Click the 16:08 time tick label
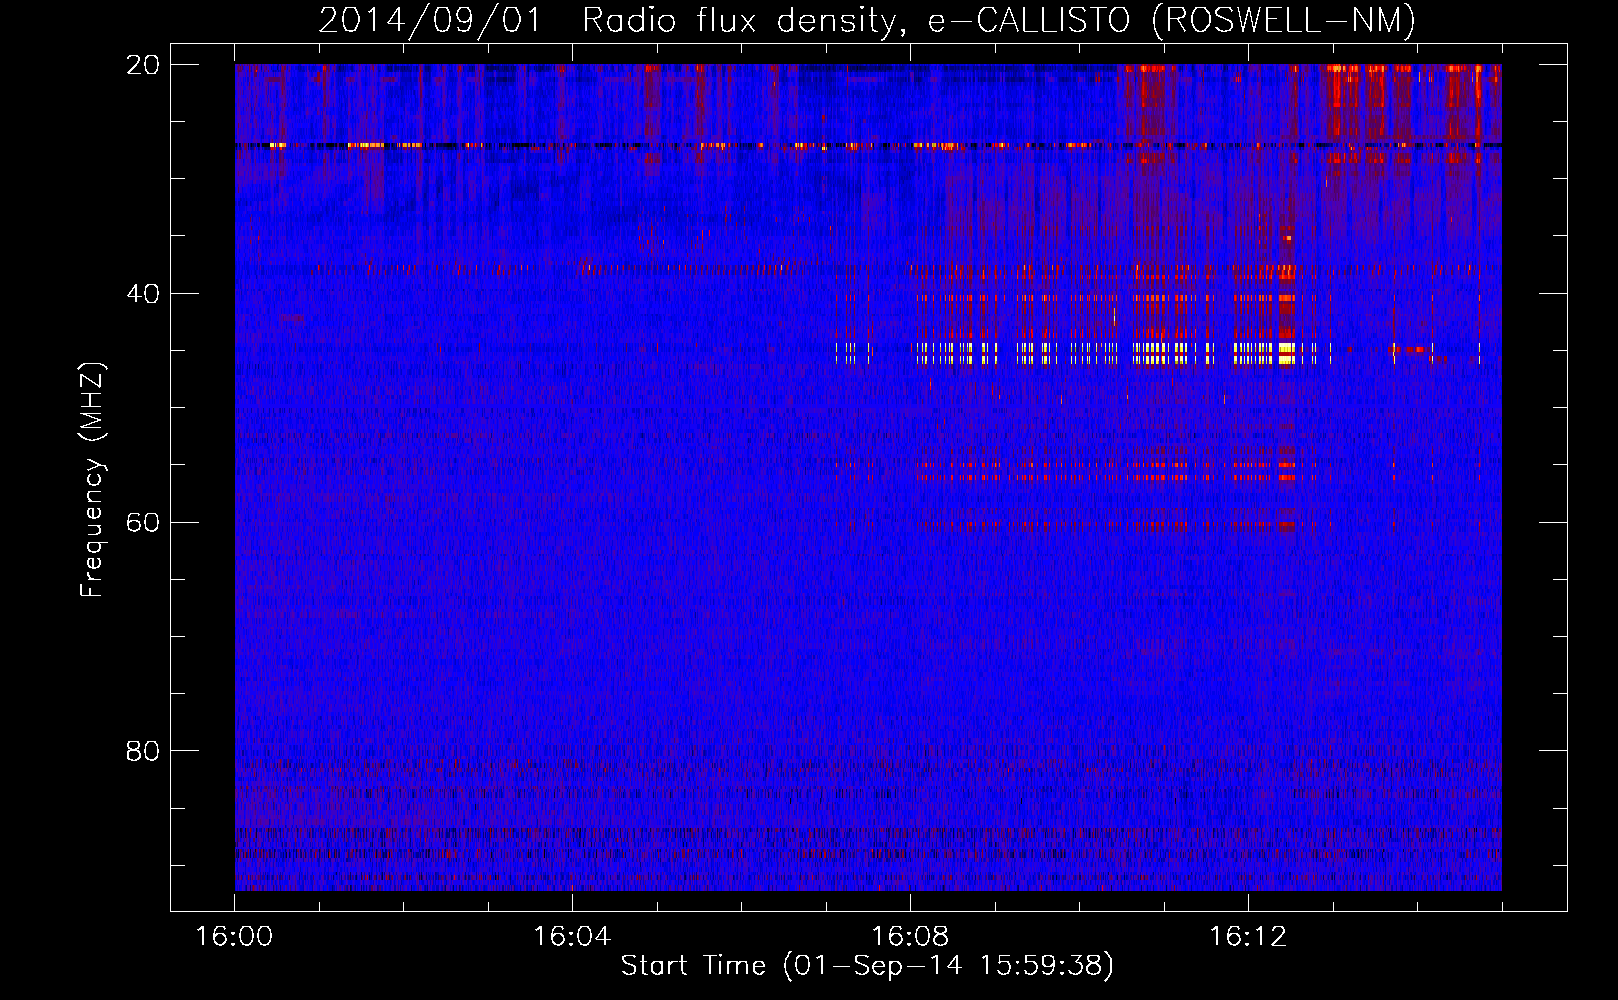 tap(910, 936)
